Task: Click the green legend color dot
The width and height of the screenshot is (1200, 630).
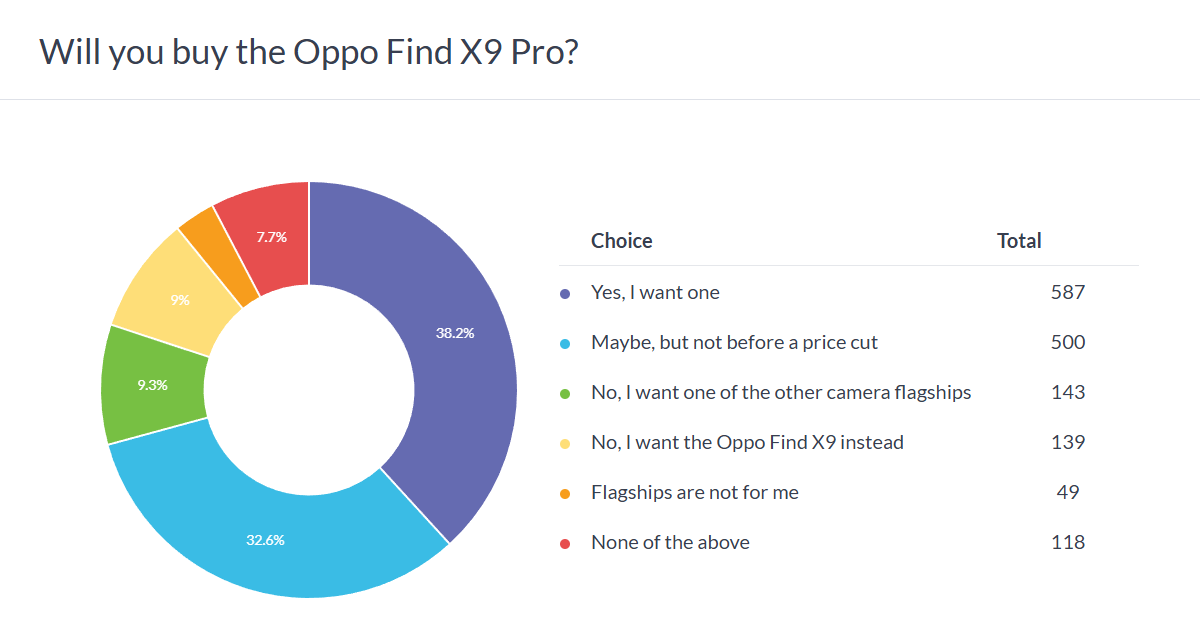Action: pos(565,394)
